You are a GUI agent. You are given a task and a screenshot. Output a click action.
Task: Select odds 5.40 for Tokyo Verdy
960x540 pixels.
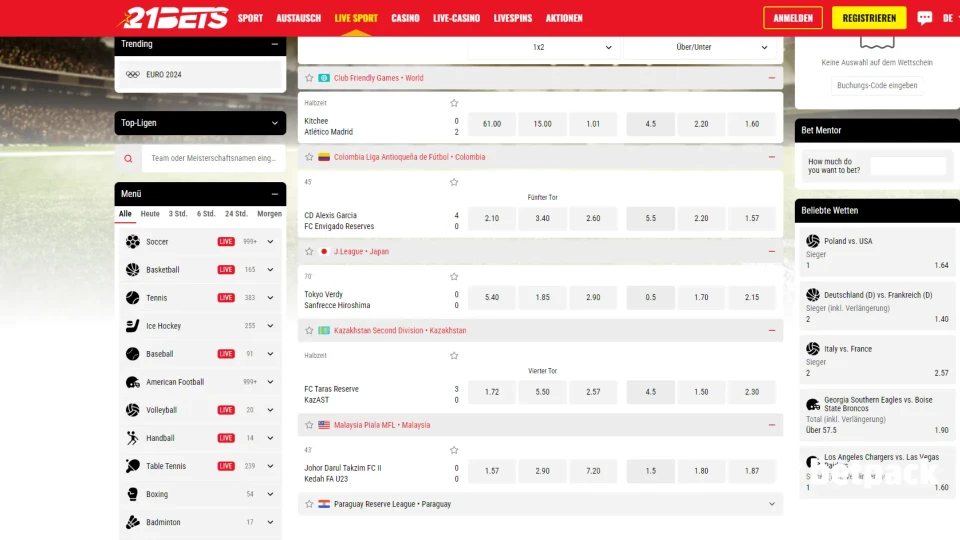pyautogui.click(x=492, y=297)
